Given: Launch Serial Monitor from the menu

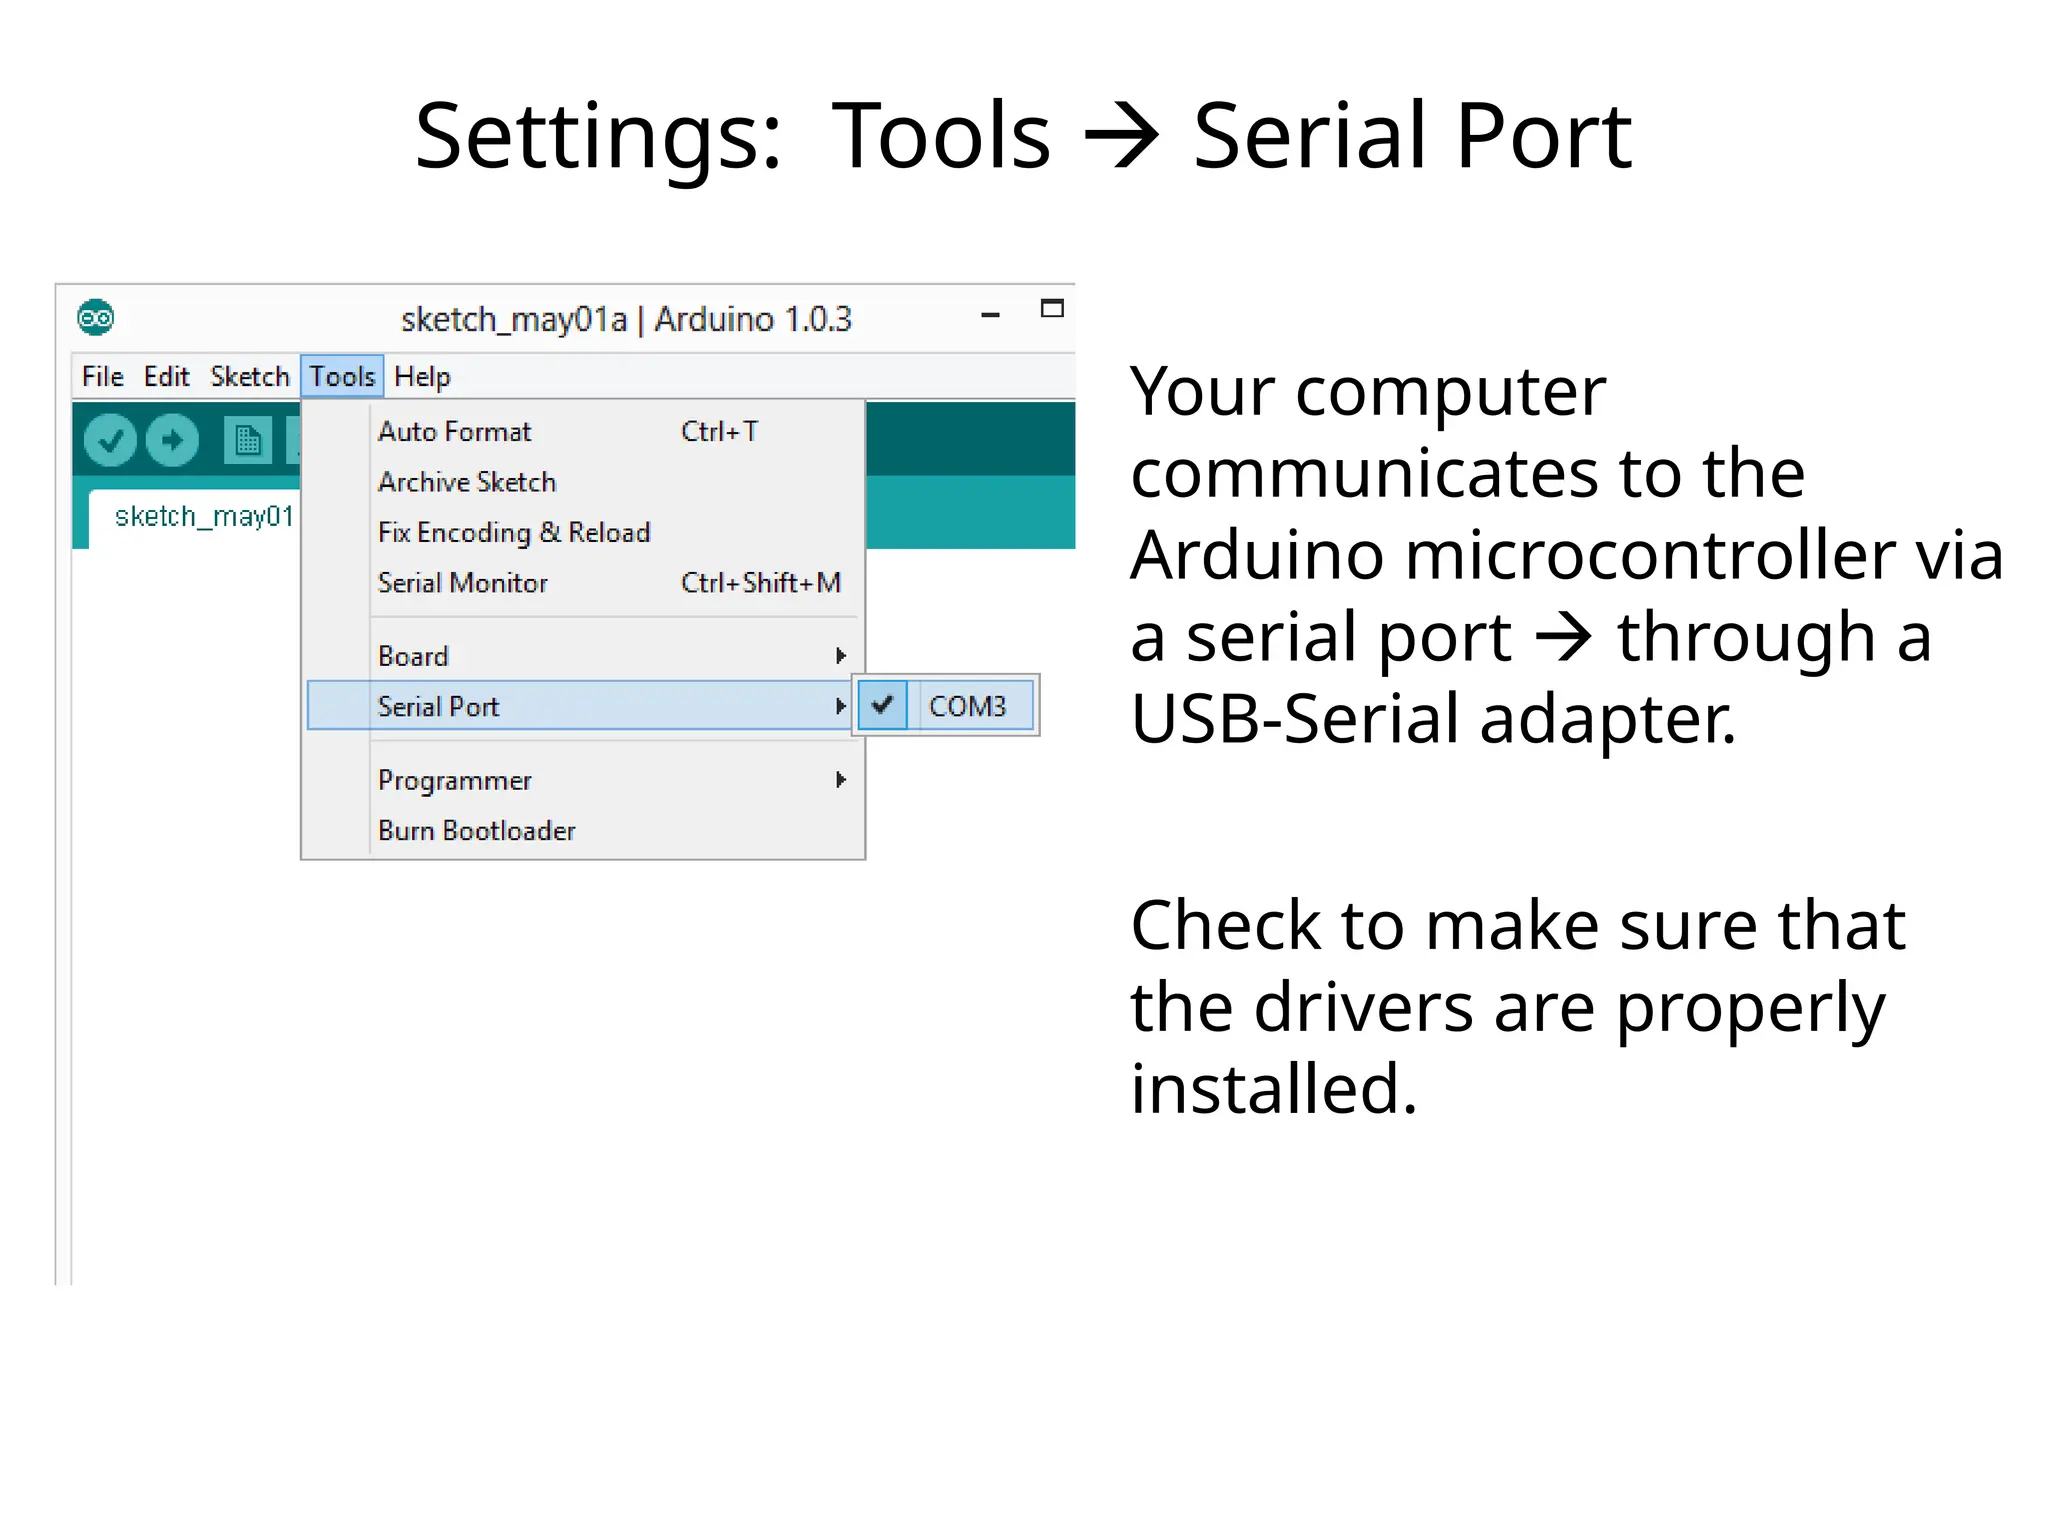Looking at the screenshot, I should pyautogui.click(x=463, y=583).
